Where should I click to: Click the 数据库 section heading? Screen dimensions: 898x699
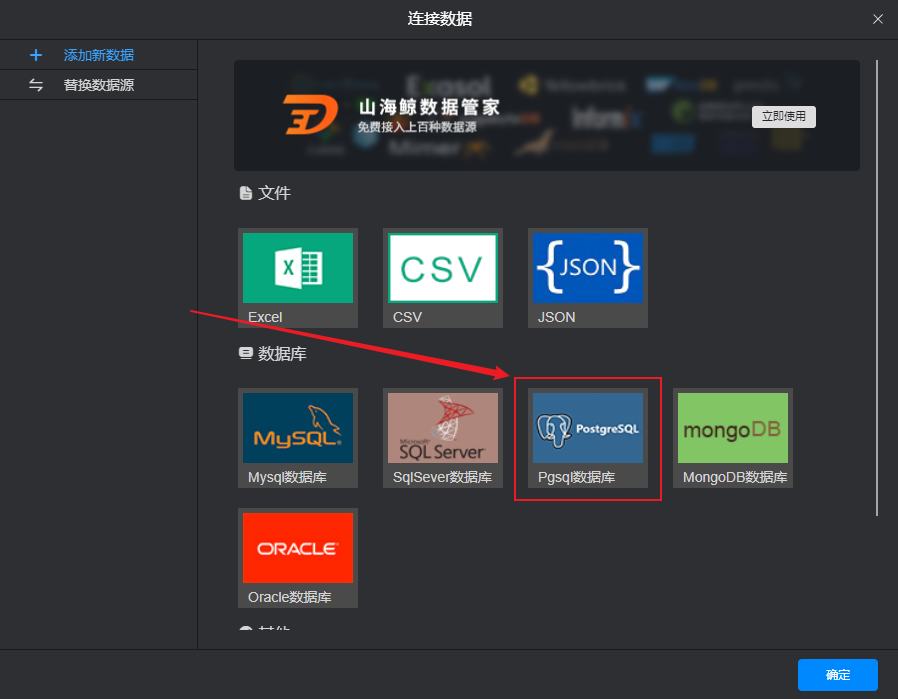pos(282,353)
